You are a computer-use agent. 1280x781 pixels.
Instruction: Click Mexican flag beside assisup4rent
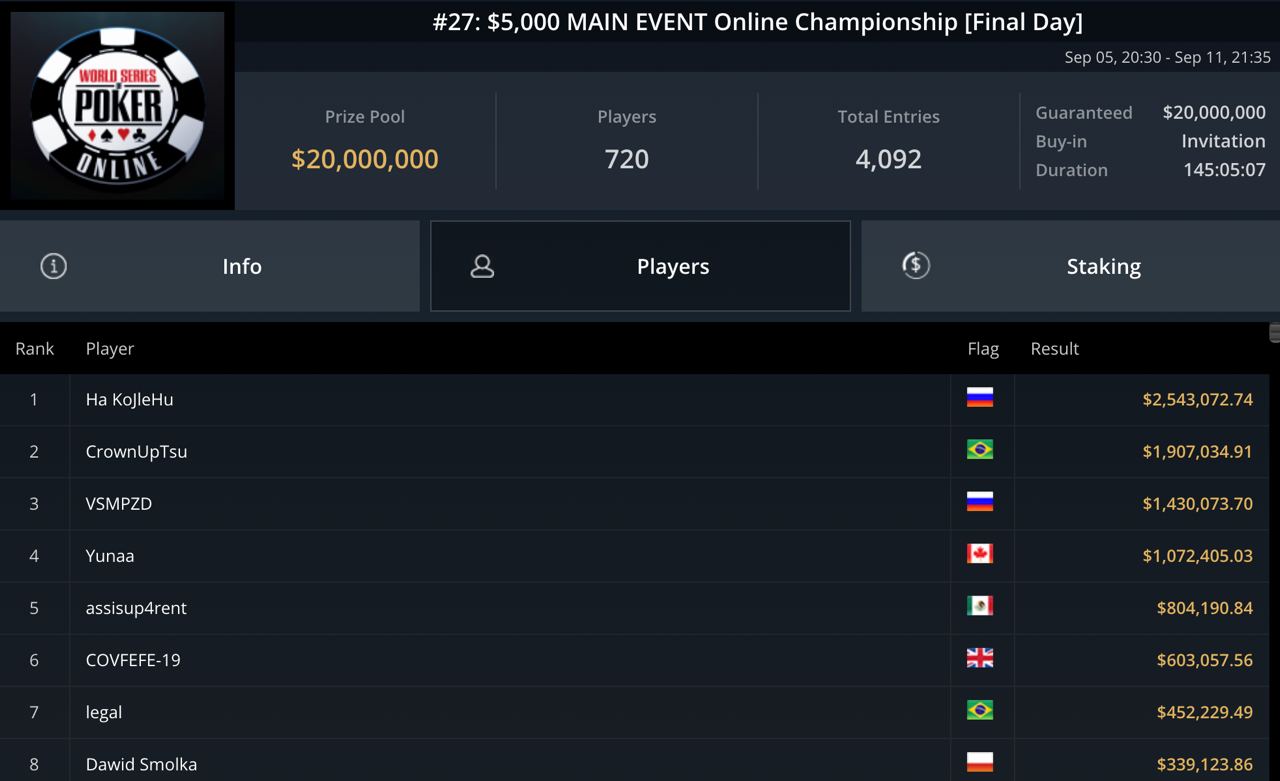(980, 607)
